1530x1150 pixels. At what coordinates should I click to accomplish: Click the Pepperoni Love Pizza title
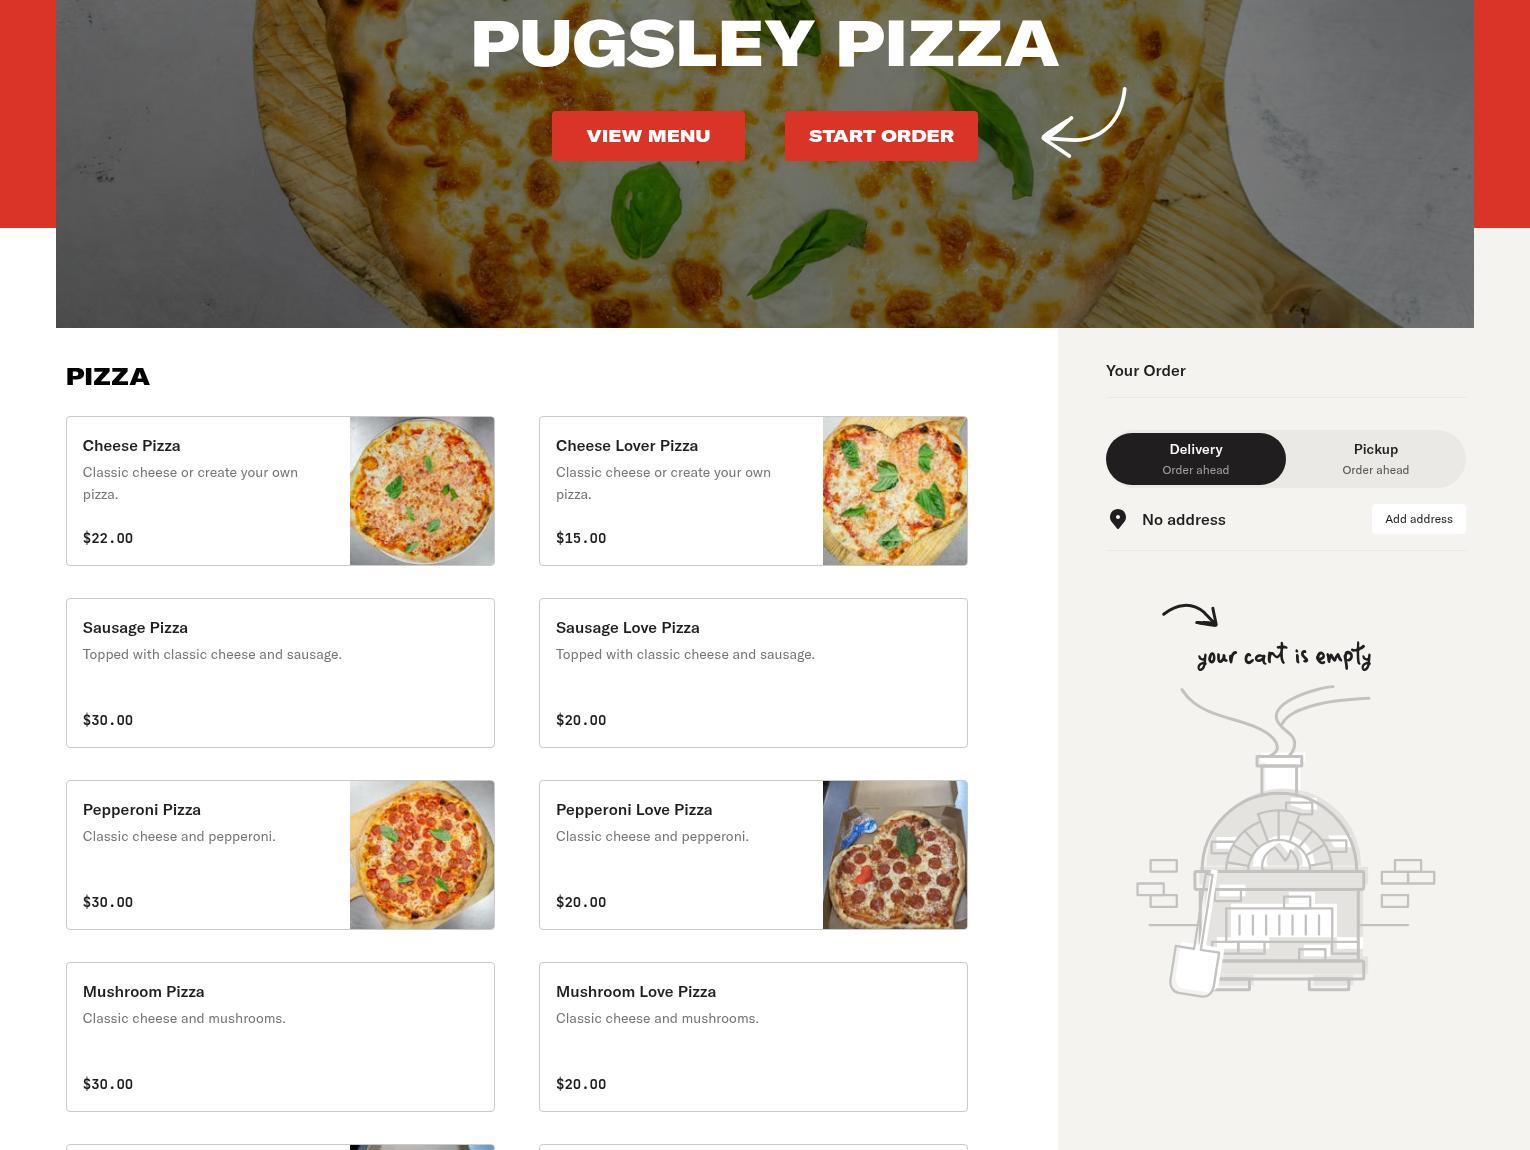tap(634, 810)
